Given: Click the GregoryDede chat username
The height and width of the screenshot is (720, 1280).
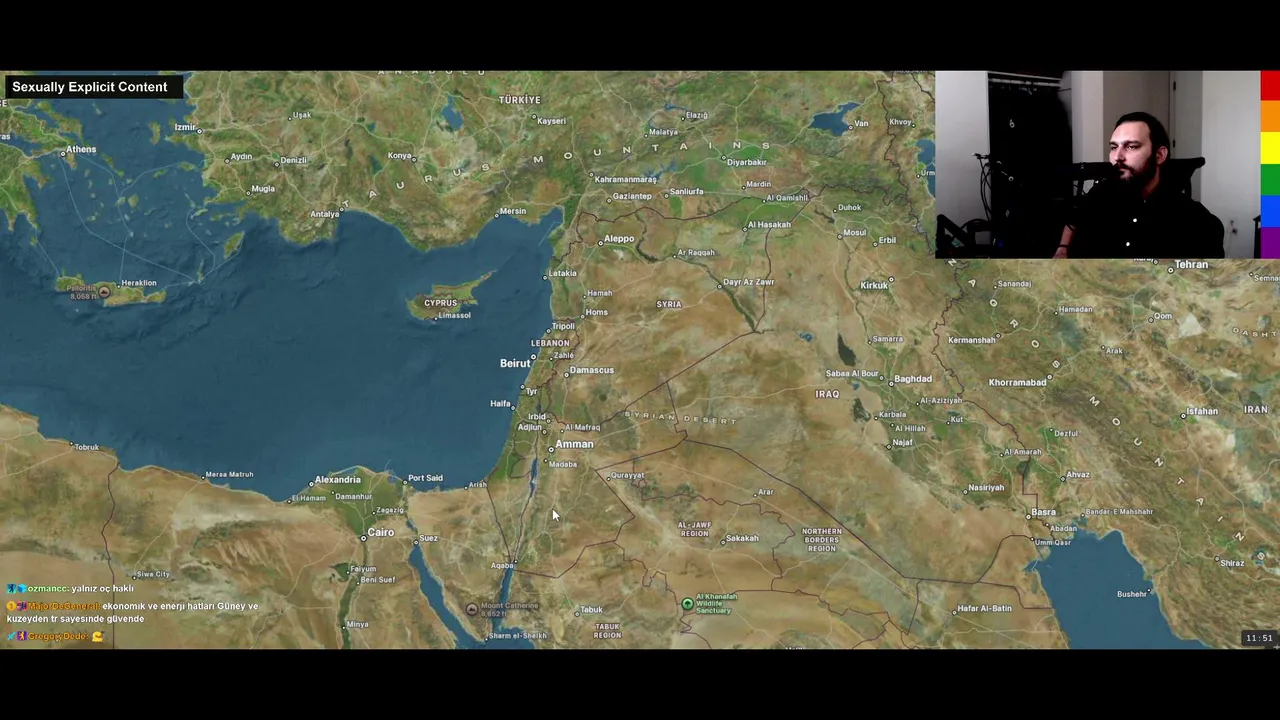Looking at the screenshot, I should tap(57, 636).
